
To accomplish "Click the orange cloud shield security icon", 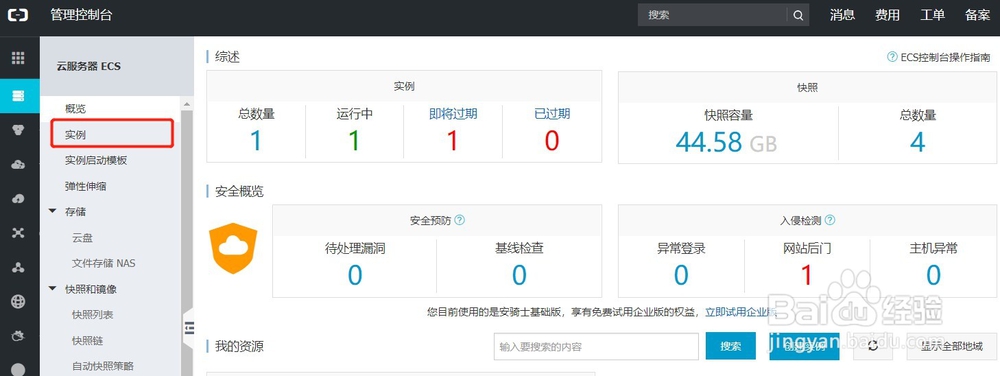I will [233, 248].
